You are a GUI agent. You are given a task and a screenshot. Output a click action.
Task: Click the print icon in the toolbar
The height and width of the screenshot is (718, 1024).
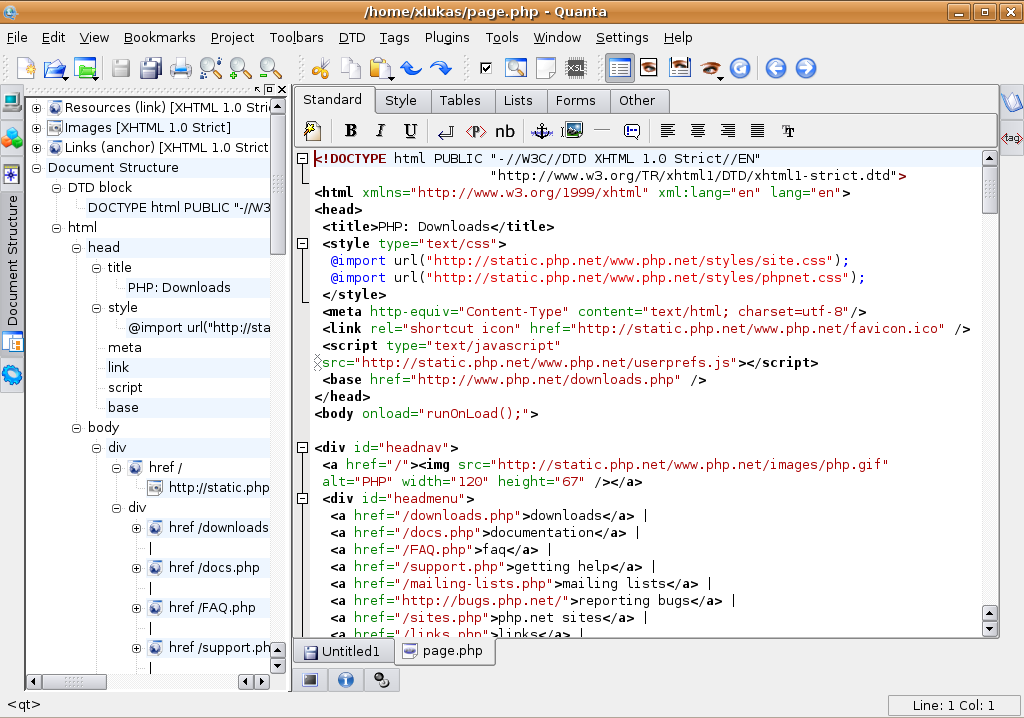coord(181,69)
